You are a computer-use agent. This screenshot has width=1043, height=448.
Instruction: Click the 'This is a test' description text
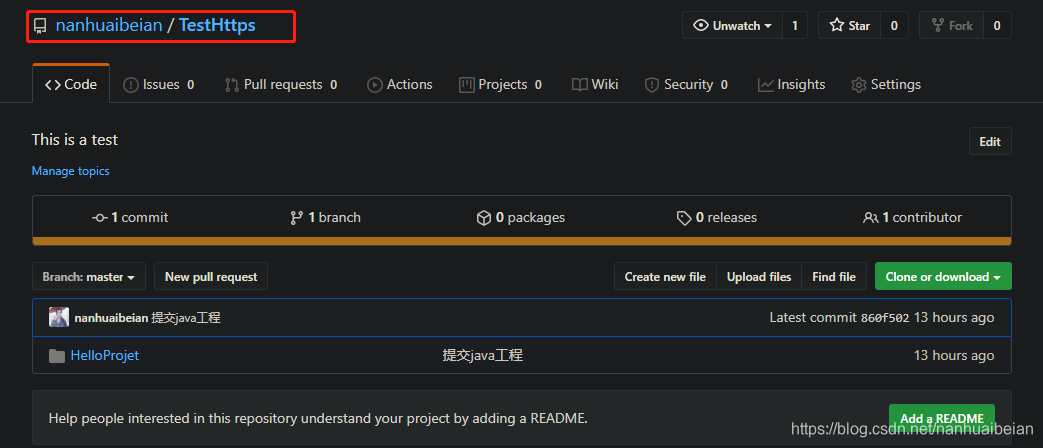click(74, 140)
